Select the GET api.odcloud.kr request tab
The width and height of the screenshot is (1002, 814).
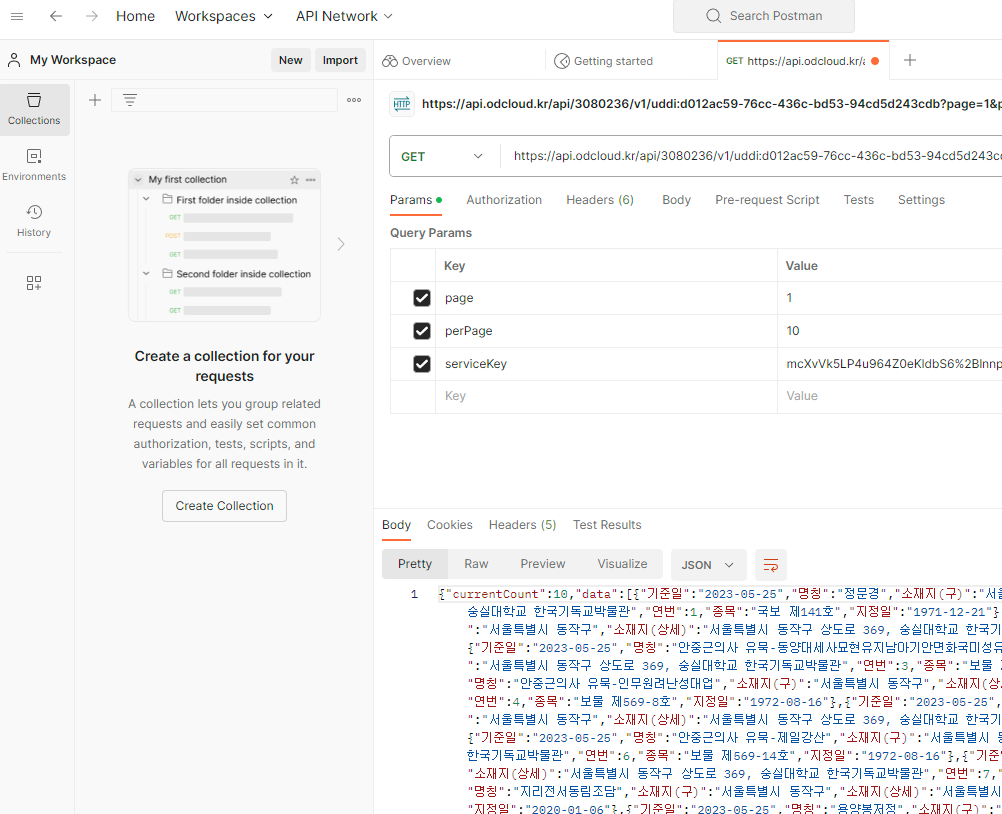click(803, 61)
